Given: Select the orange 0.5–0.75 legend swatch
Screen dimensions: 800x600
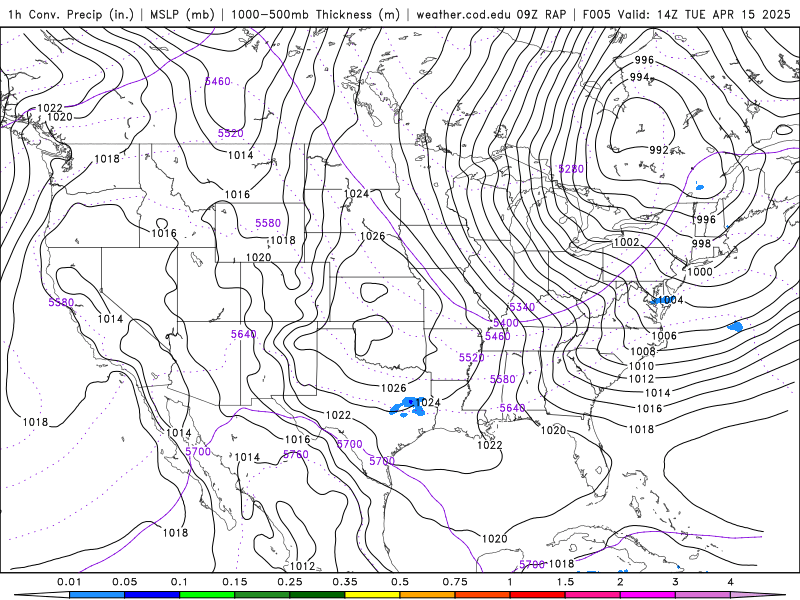Looking at the screenshot, I should pos(428,595).
